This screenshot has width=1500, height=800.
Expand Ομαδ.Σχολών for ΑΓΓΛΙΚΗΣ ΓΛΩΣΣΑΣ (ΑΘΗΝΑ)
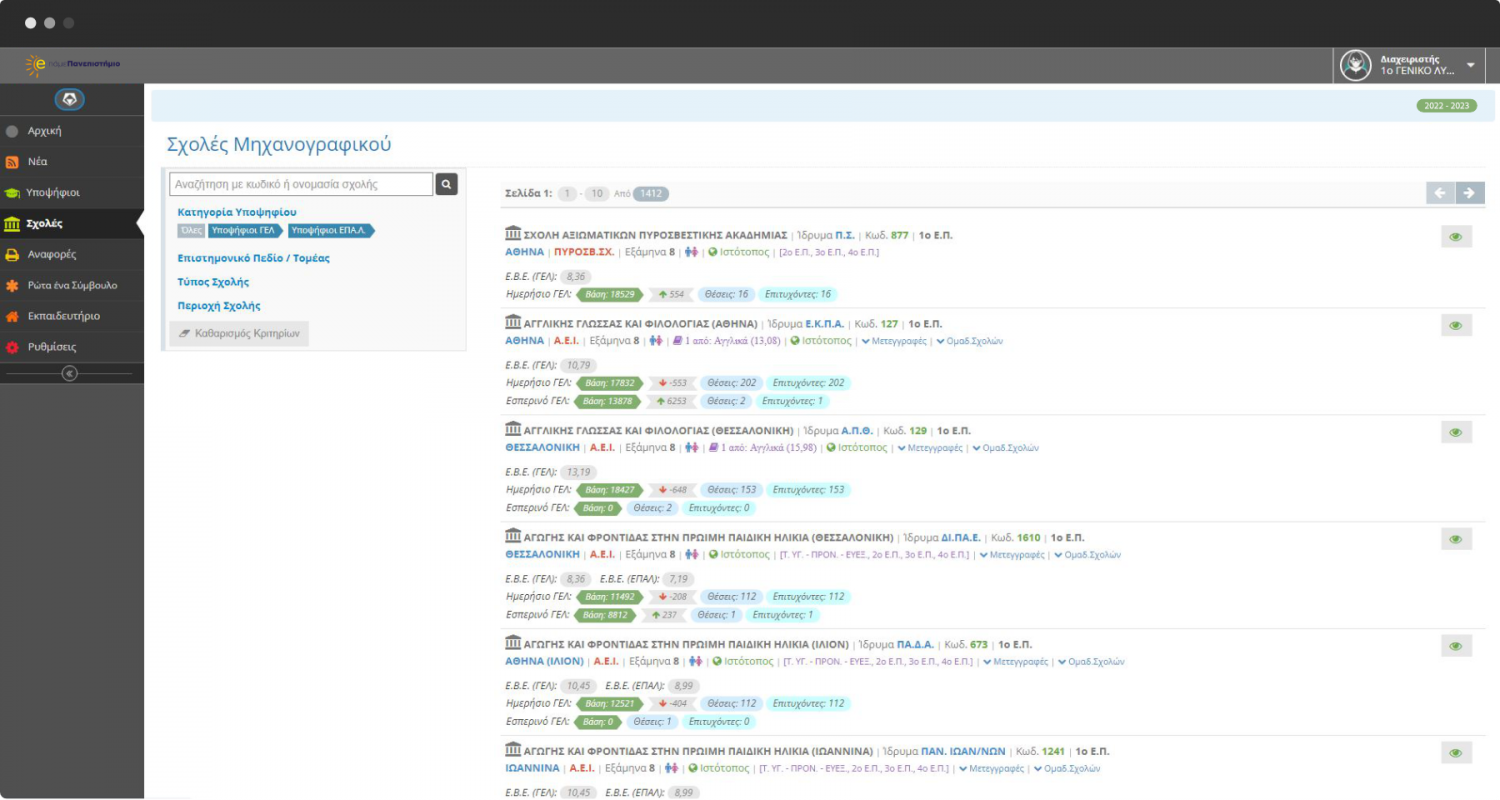[x=970, y=341]
